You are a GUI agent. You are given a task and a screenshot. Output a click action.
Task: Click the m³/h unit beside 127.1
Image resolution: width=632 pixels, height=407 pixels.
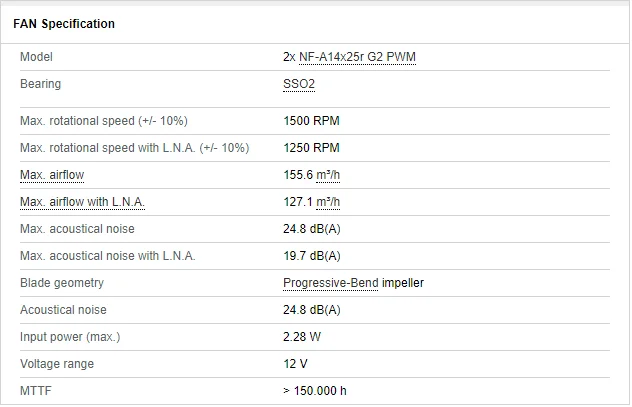point(328,202)
